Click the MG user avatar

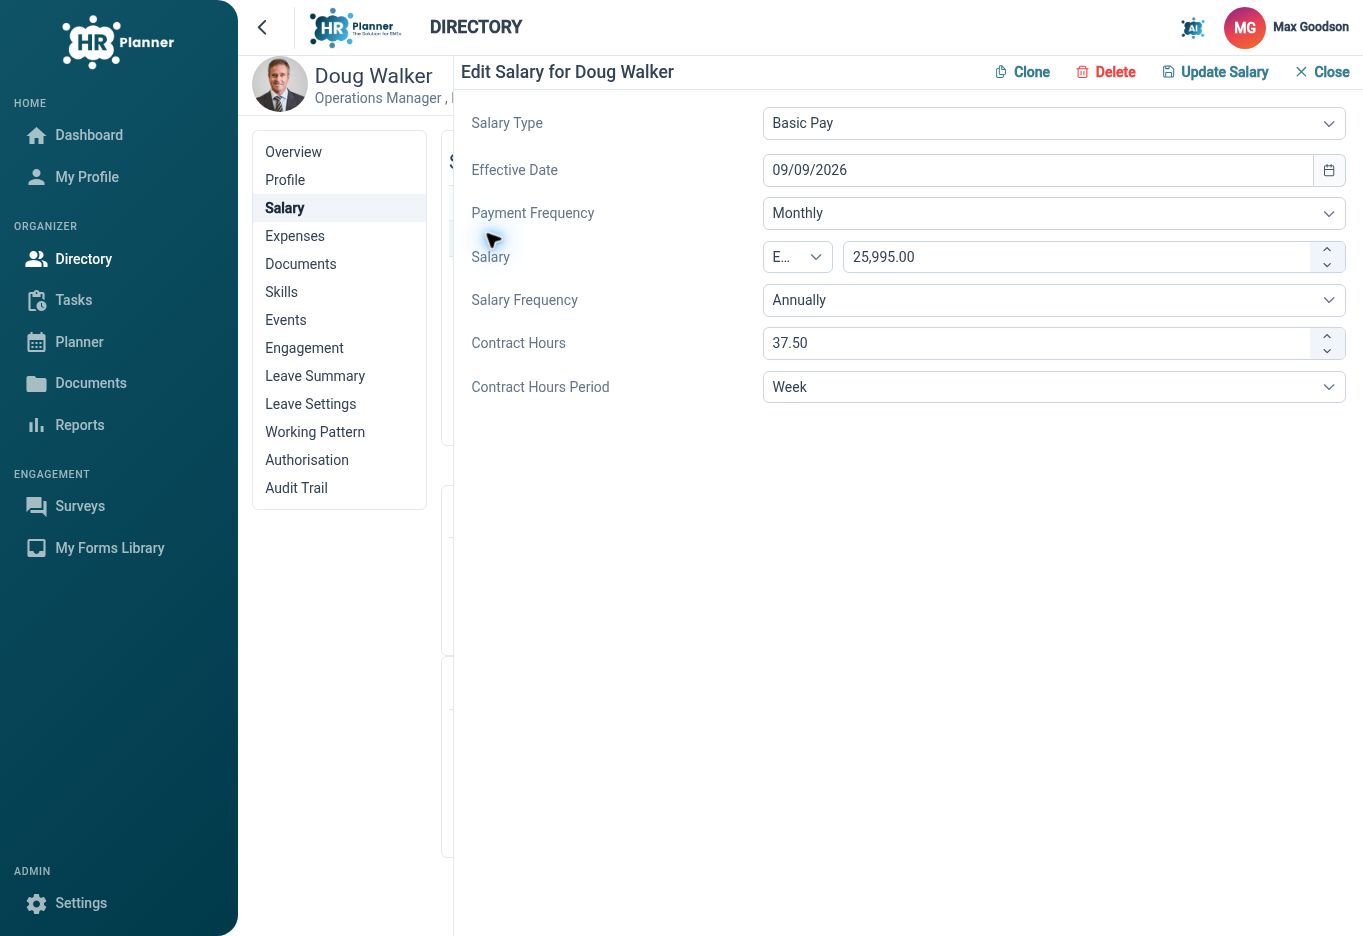click(1245, 28)
